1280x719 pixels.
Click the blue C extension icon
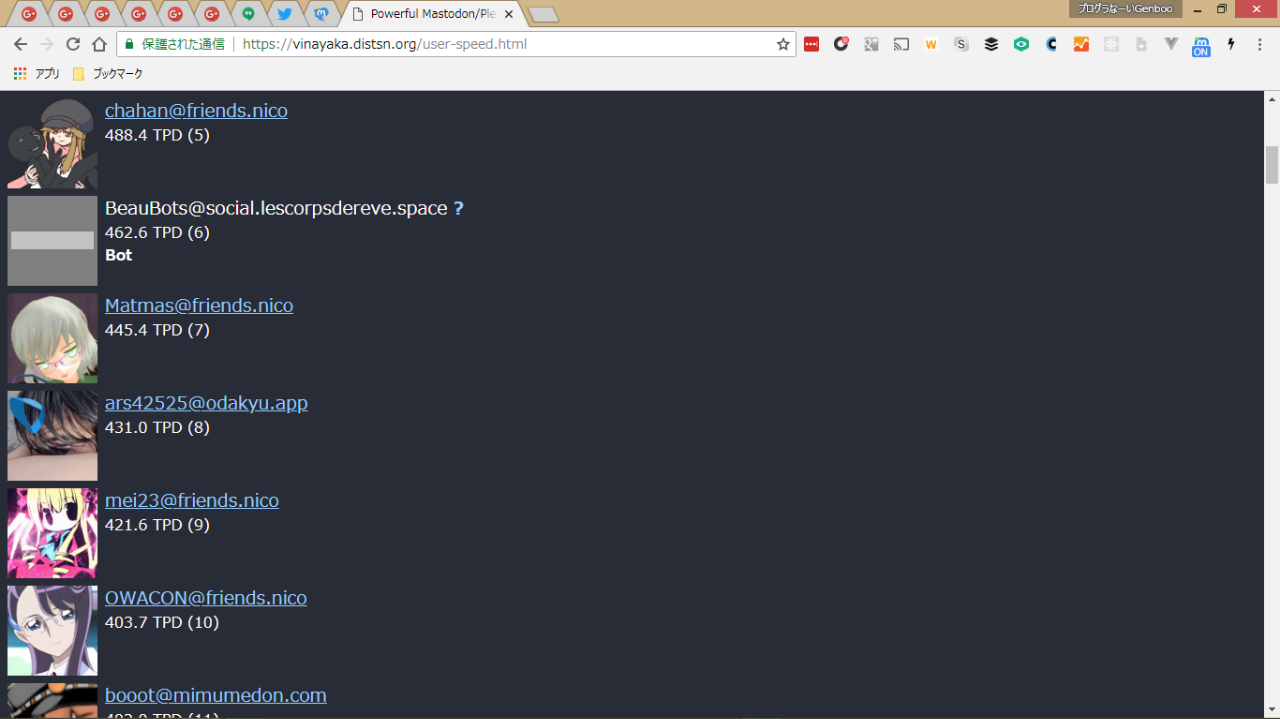coord(1051,44)
